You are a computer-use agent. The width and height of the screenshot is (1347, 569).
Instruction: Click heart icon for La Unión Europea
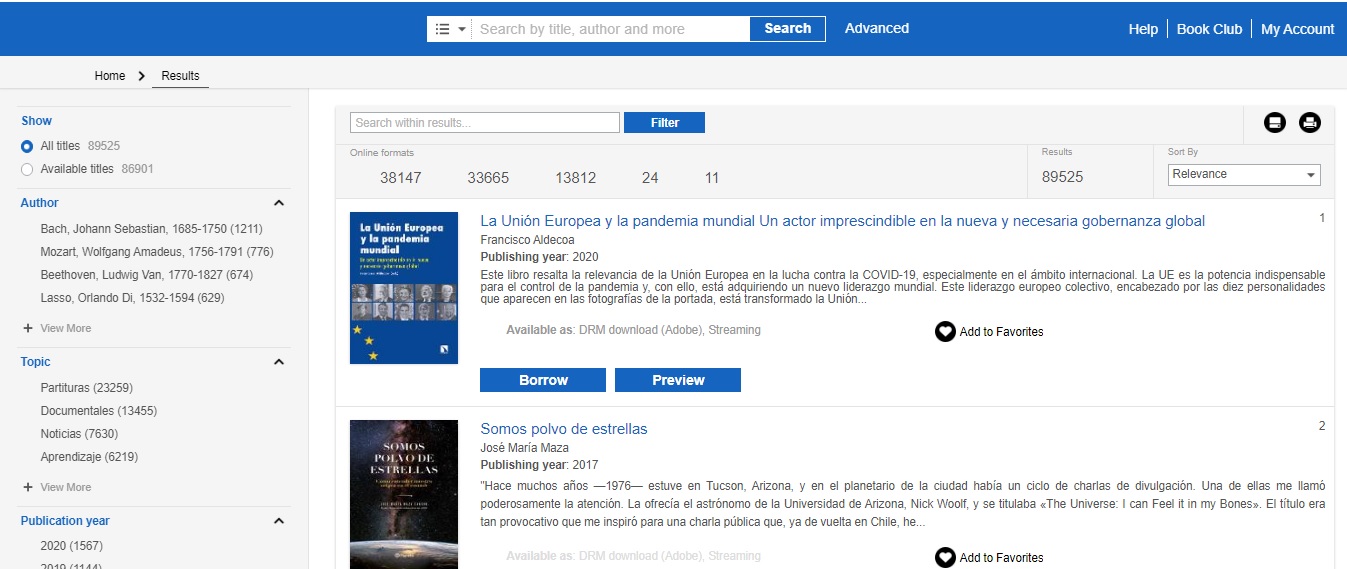pyautogui.click(x=945, y=331)
